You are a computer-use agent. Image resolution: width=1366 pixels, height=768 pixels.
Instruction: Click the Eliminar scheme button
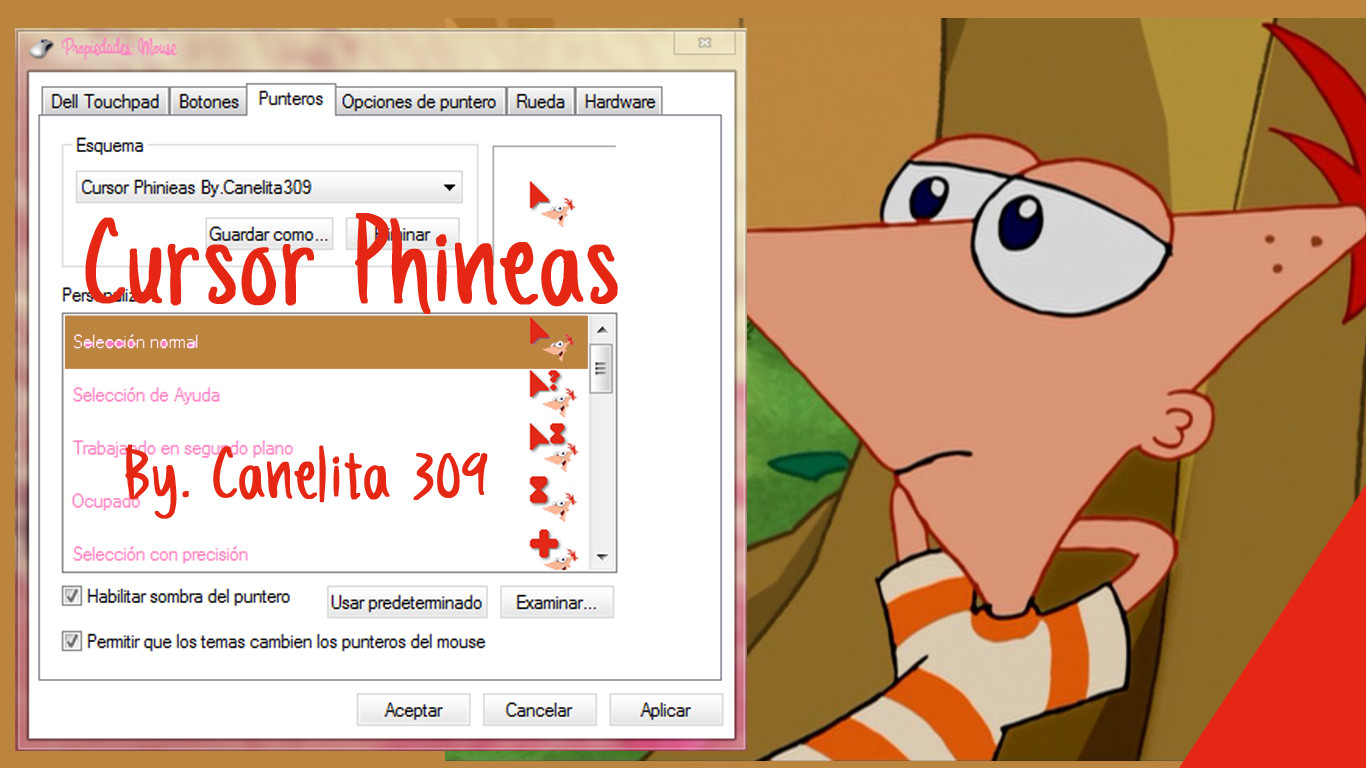tap(402, 234)
